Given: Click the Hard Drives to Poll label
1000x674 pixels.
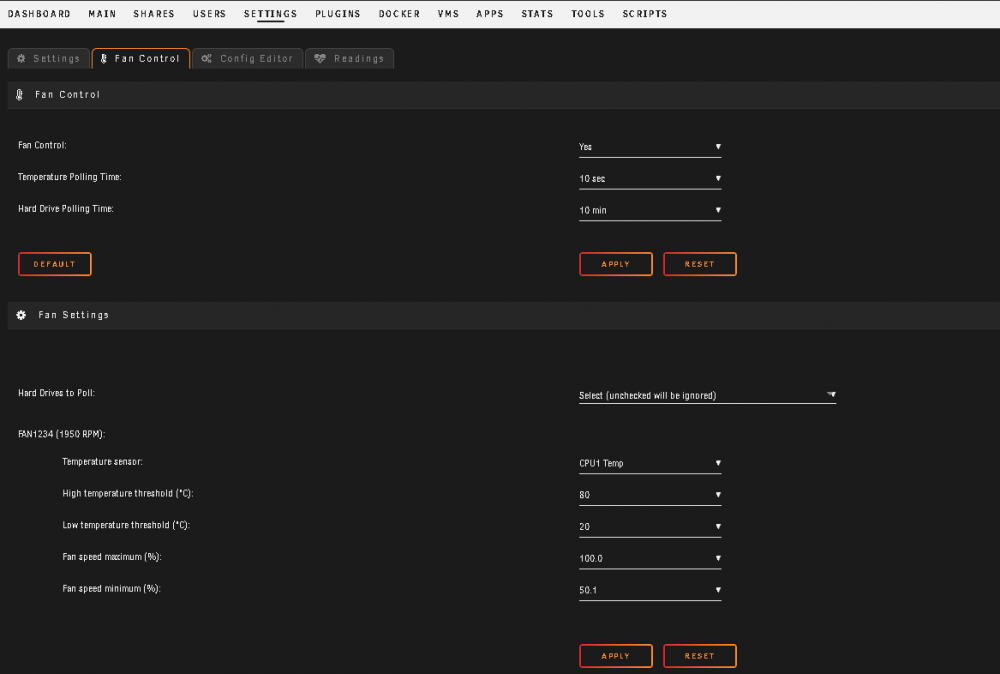Looking at the screenshot, I should pos(56,393).
